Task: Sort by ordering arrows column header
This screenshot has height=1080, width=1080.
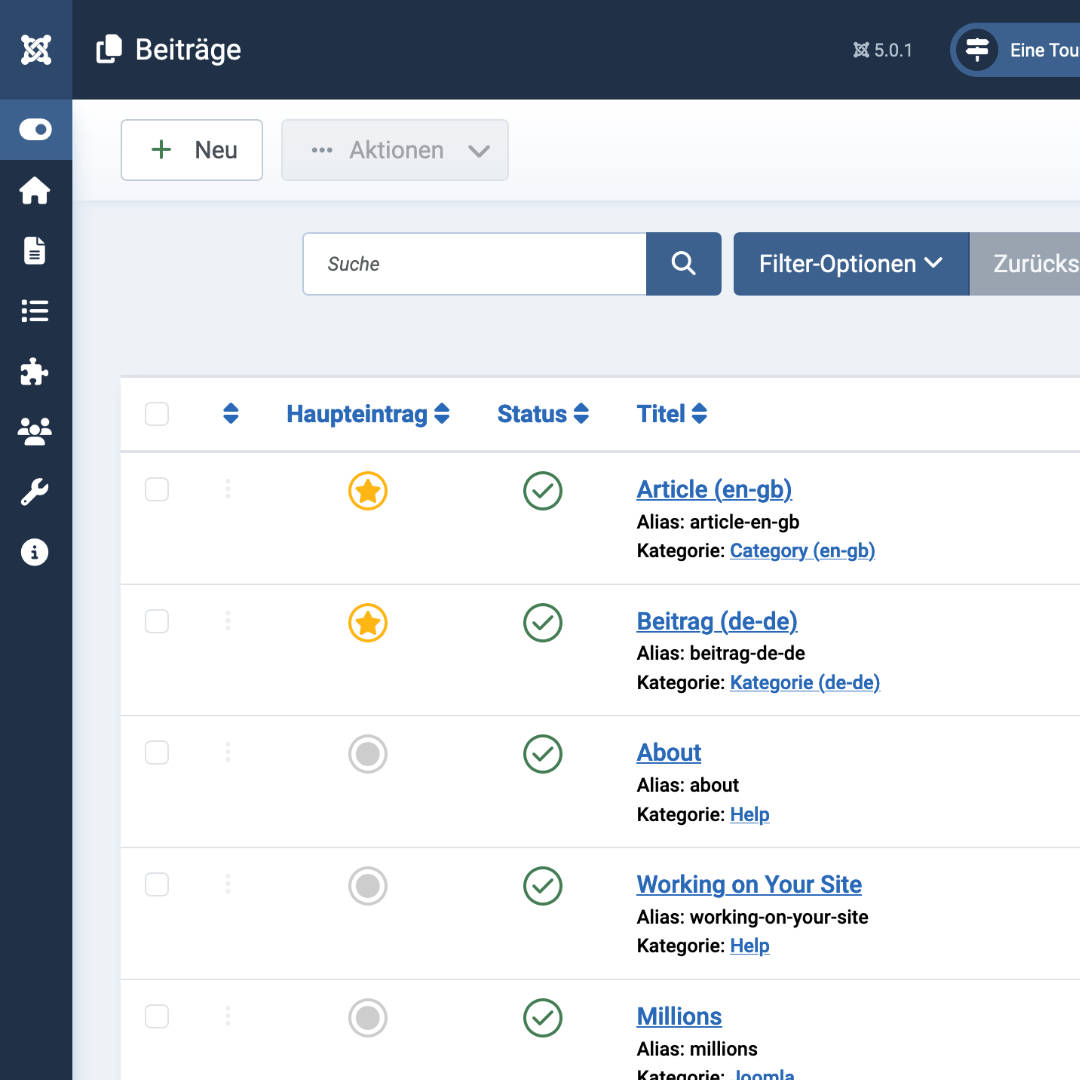Action: coord(231,413)
